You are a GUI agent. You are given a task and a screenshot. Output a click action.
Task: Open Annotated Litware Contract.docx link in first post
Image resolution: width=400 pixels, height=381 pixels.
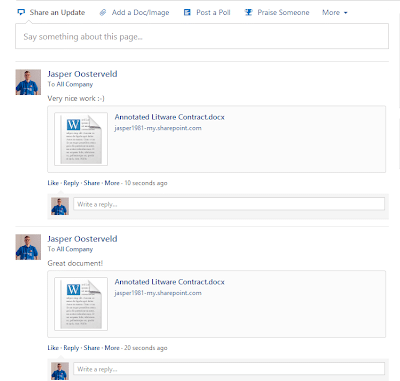coord(169,117)
